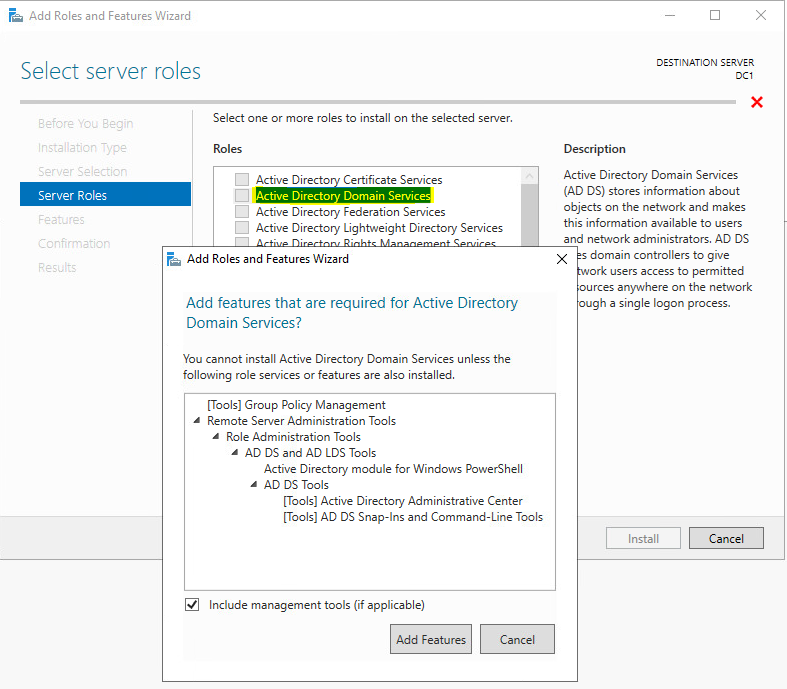Collapse the AD DS Tools node
The image size is (787, 689).
[254, 485]
